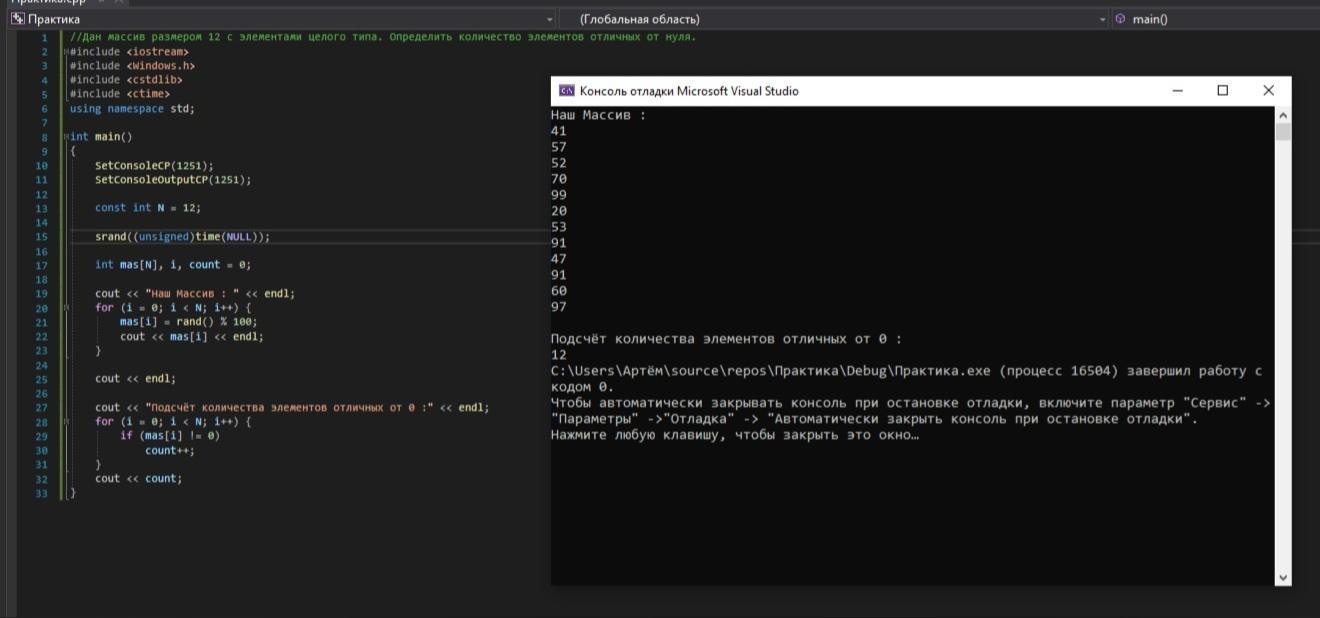Place cursor on the const int N line
Screen dimensions: 1320x618
pos(147,208)
